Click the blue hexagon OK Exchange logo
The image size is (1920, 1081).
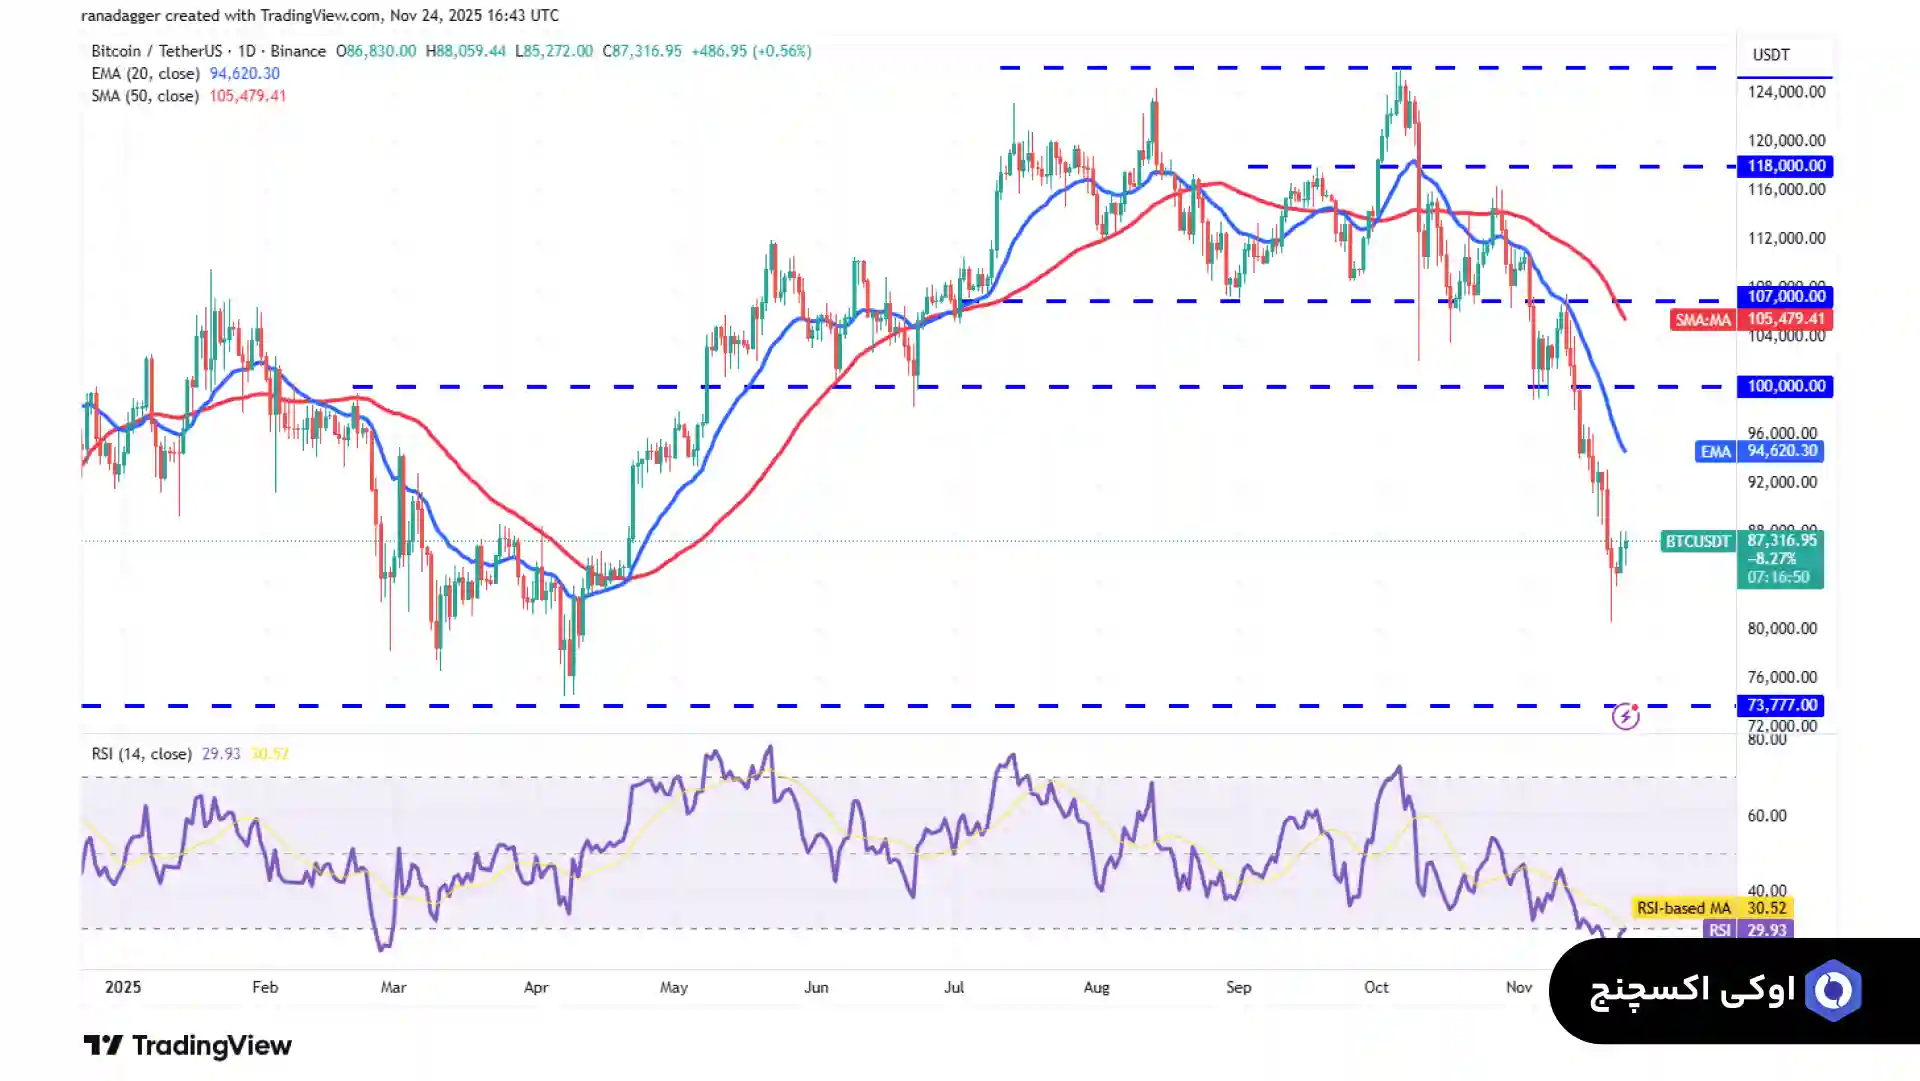coord(1833,991)
